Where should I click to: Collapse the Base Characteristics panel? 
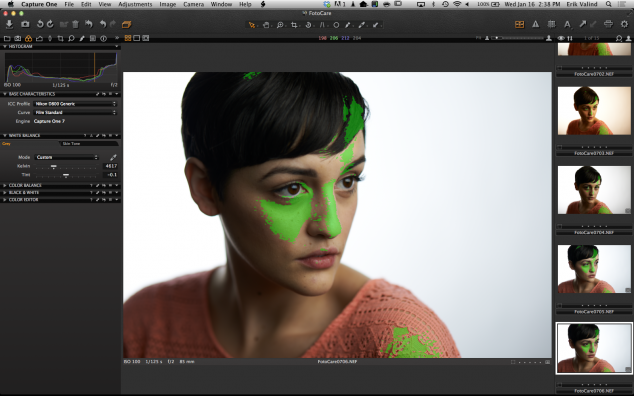coord(5,94)
